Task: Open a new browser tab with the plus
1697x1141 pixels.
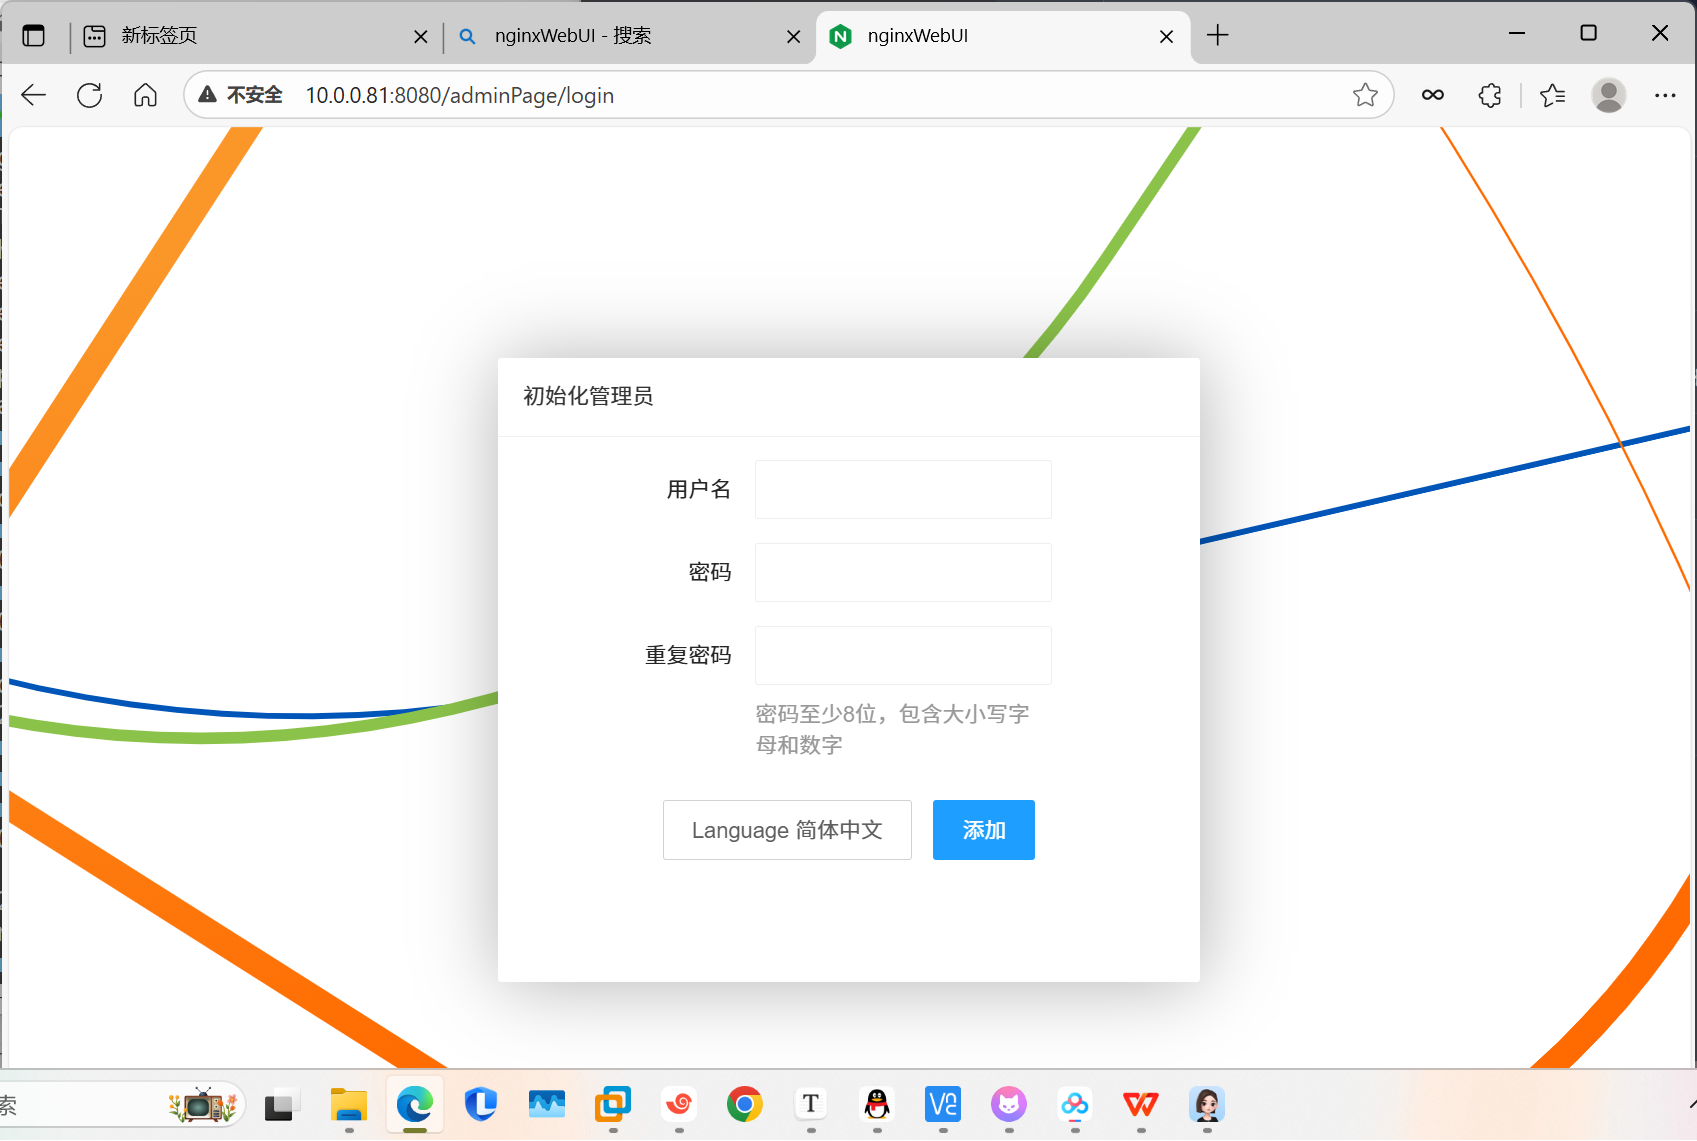Action: (1218, 36)
